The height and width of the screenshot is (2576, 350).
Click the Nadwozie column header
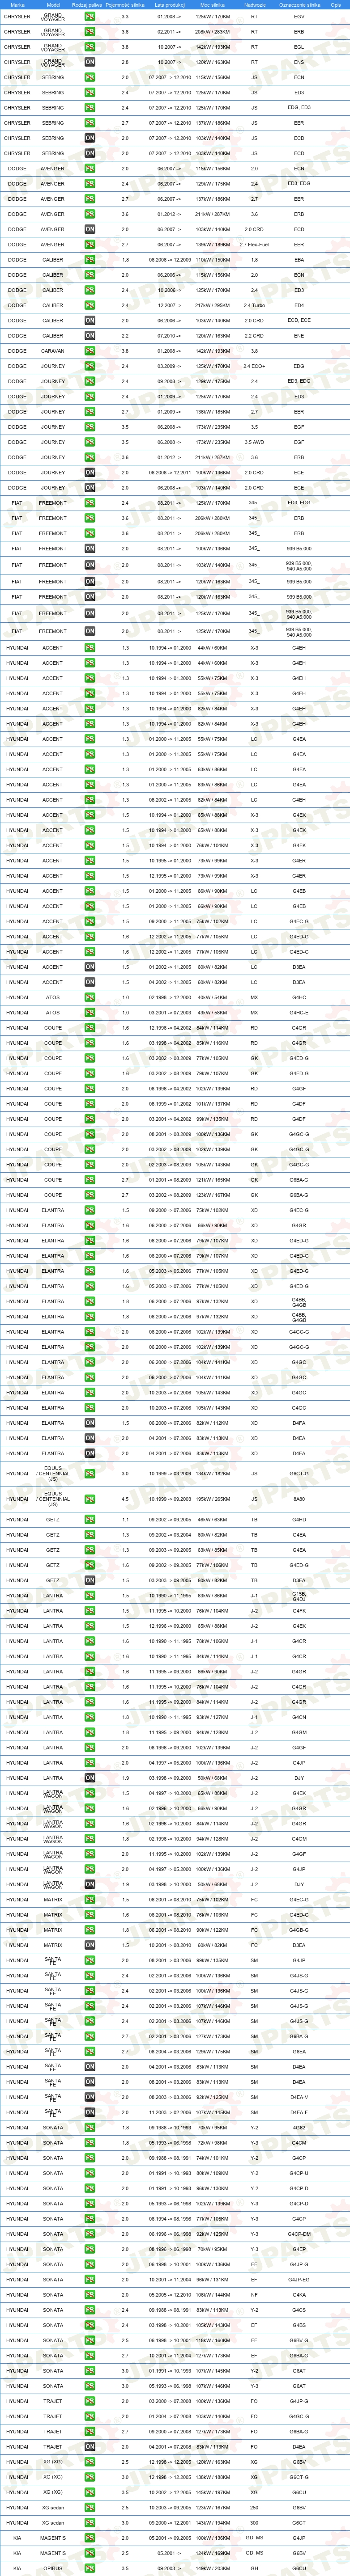click(254, 5)
